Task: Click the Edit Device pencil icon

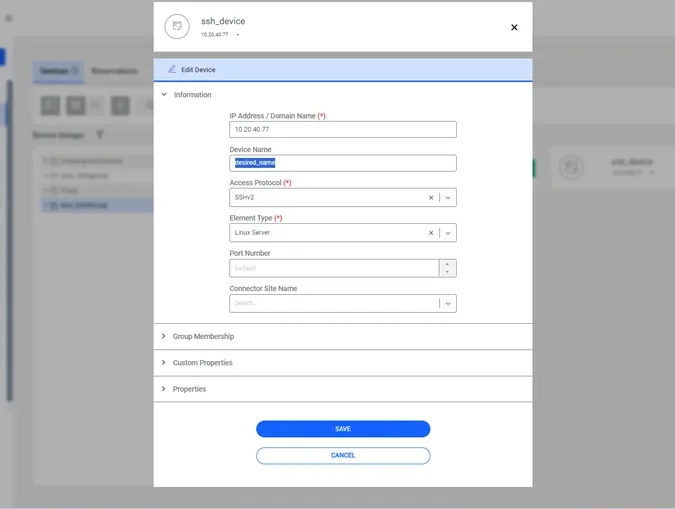Action: [x=172, y=69]
